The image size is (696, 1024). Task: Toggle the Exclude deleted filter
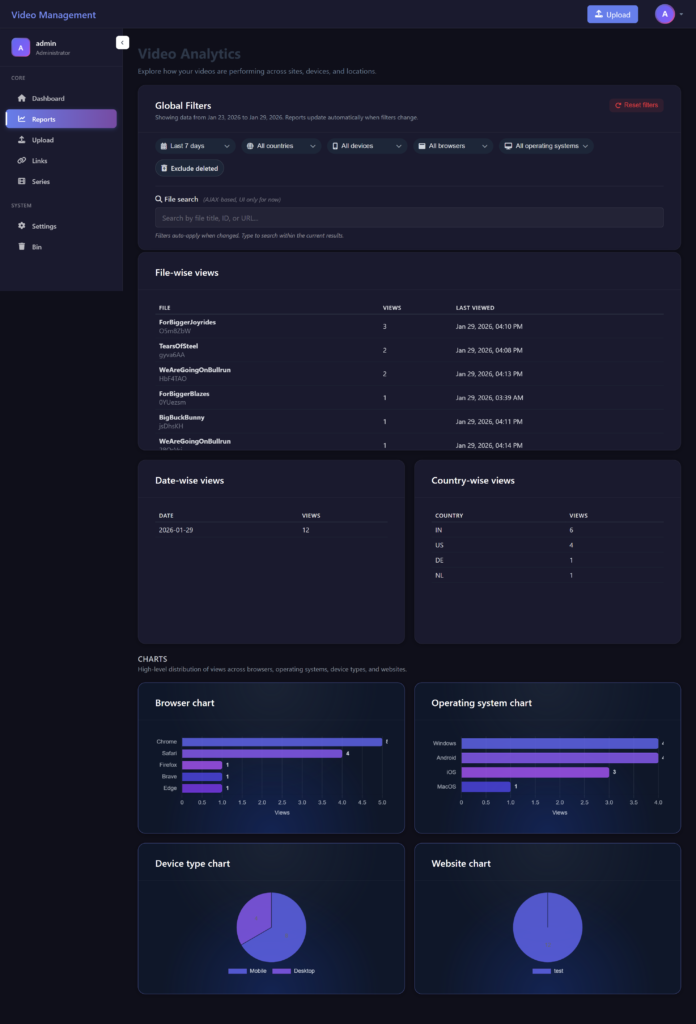(189, 168)
